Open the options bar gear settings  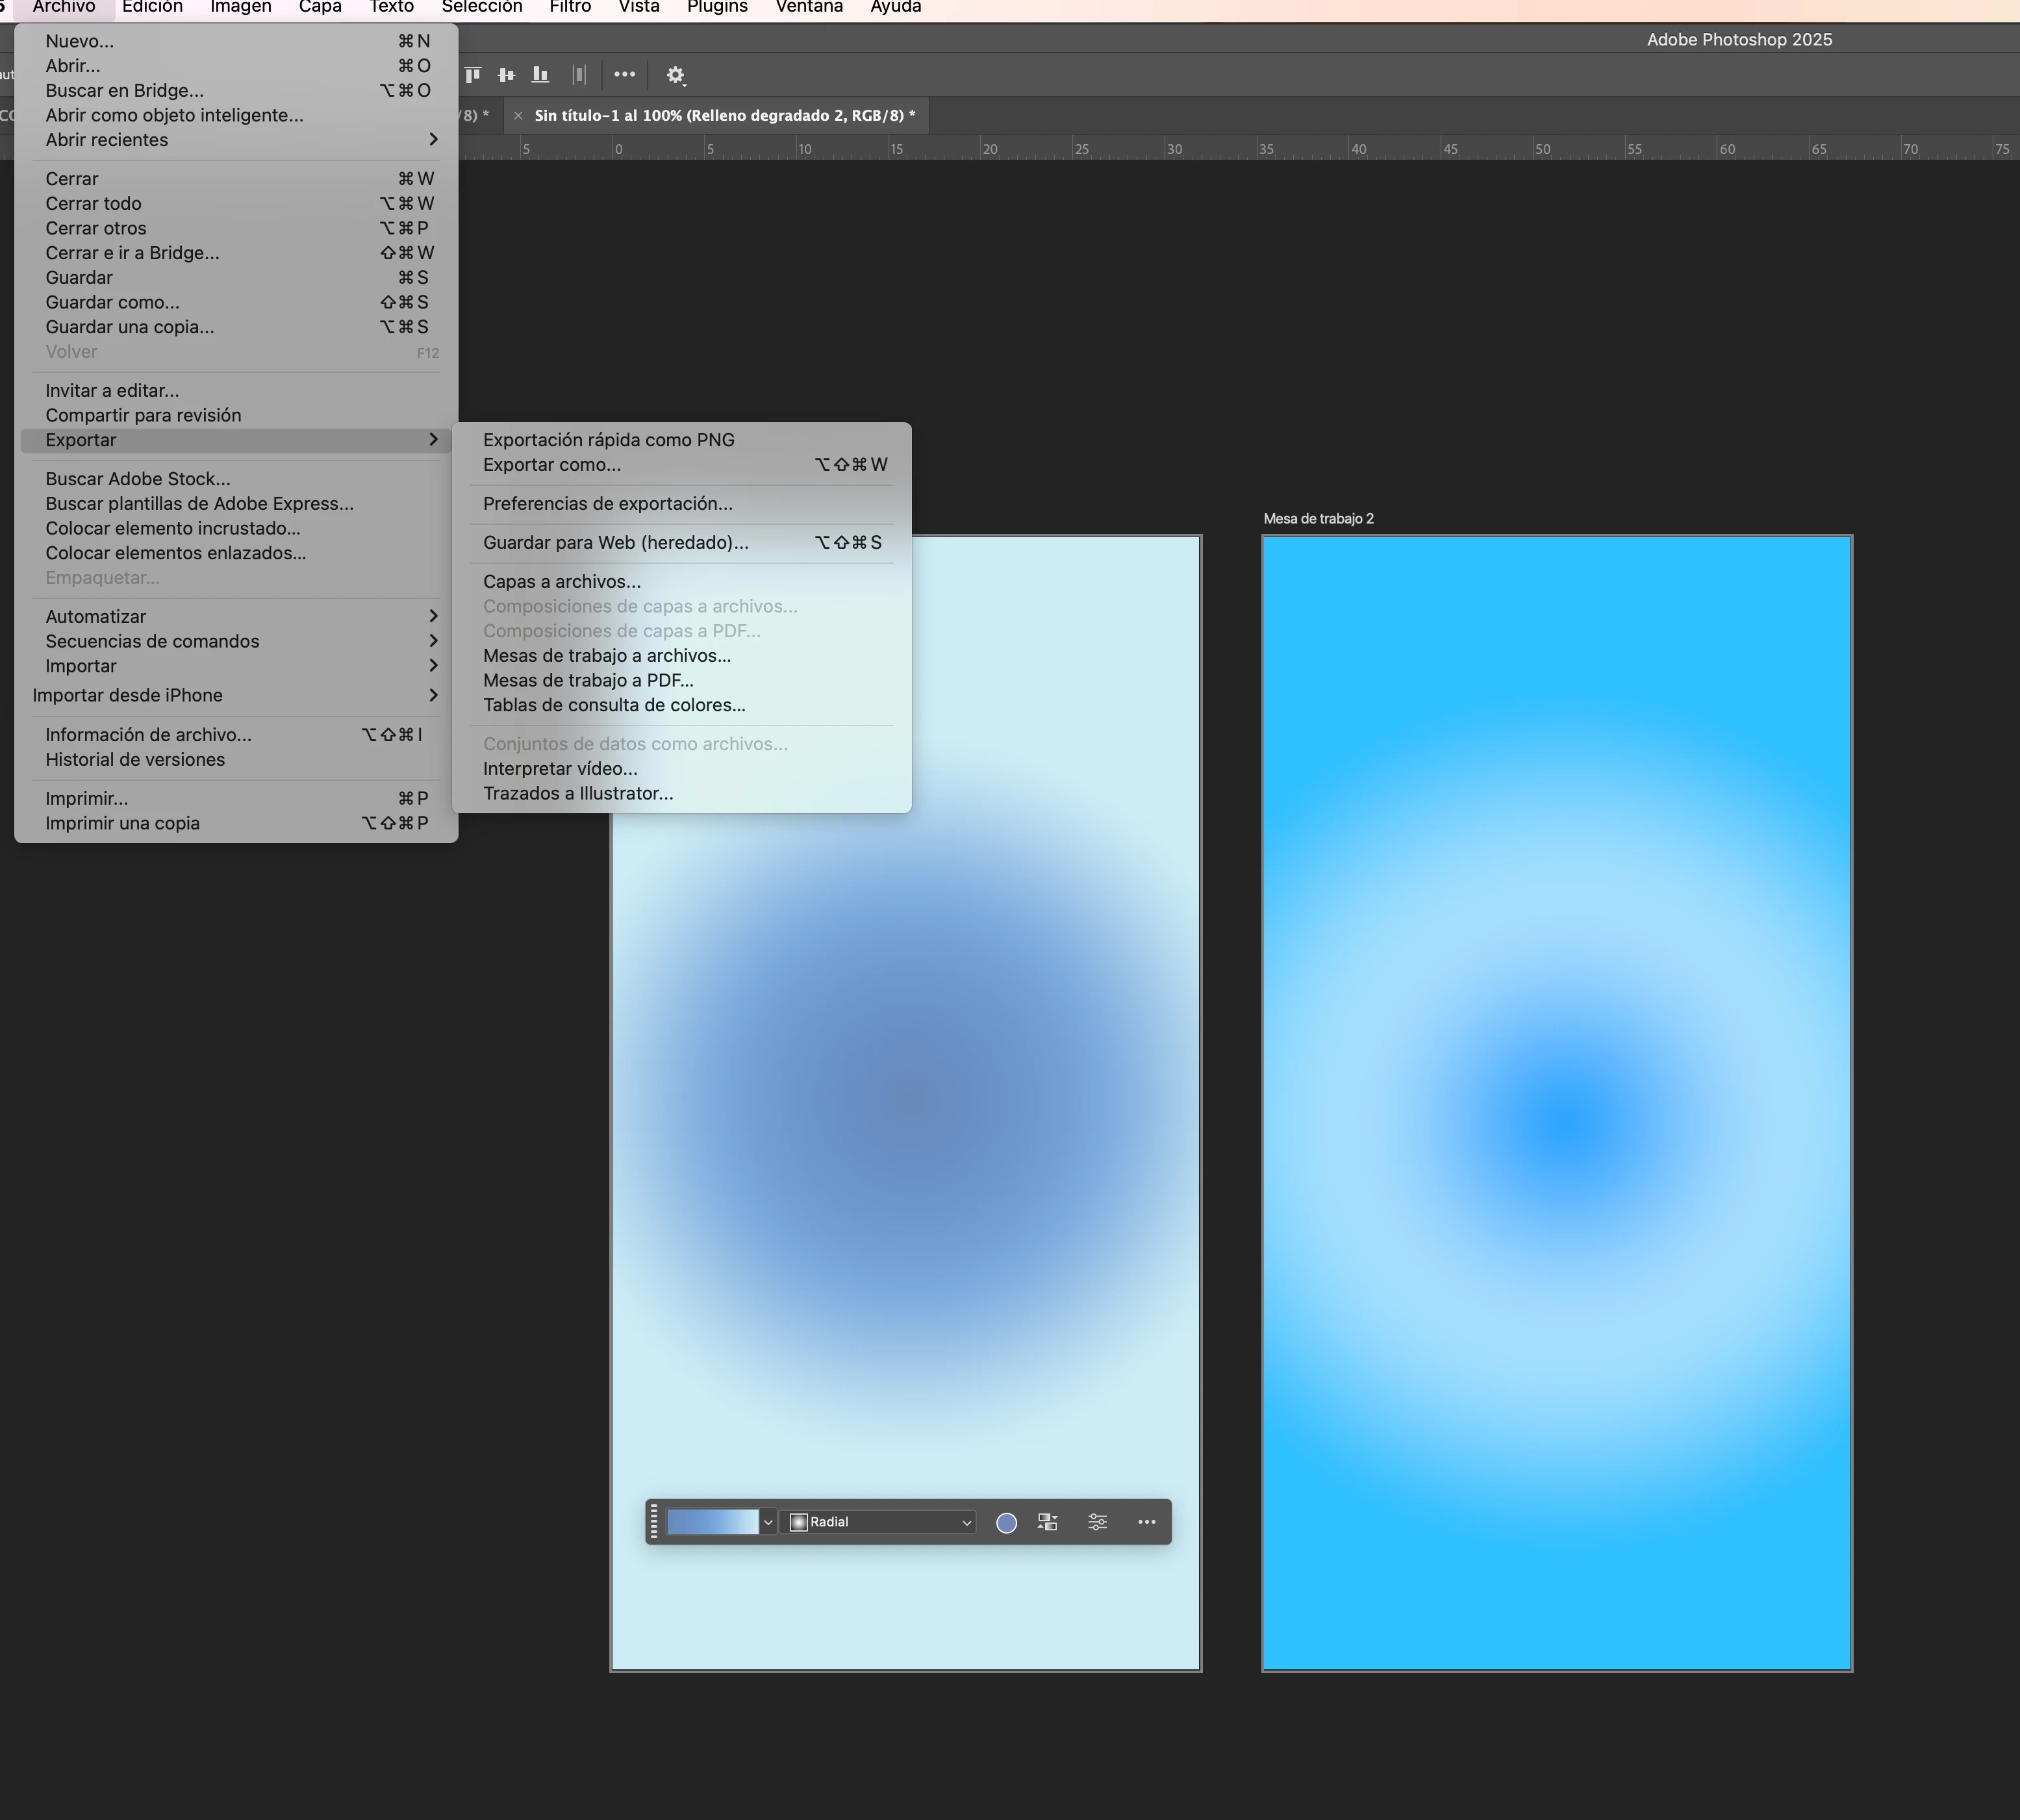675,75
